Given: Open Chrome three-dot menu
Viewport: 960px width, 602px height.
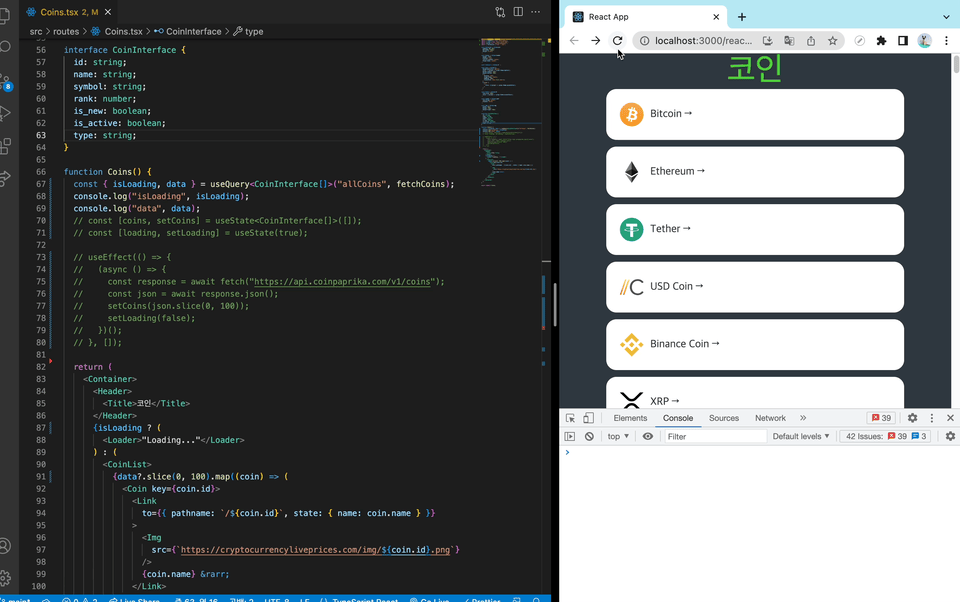Looking at the screenshot, I should (947, 40).
